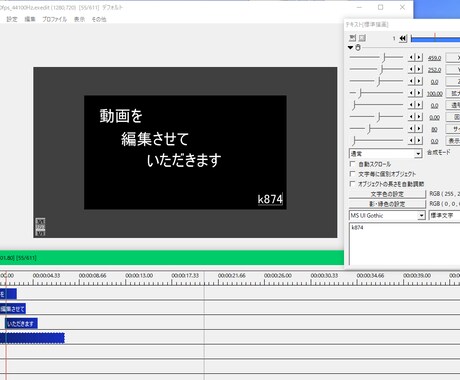The height and width of the screenshot is (380, 460).
Task: Click the timeline ruler at 00:00:30.33
Action: [x=324, y=276]
